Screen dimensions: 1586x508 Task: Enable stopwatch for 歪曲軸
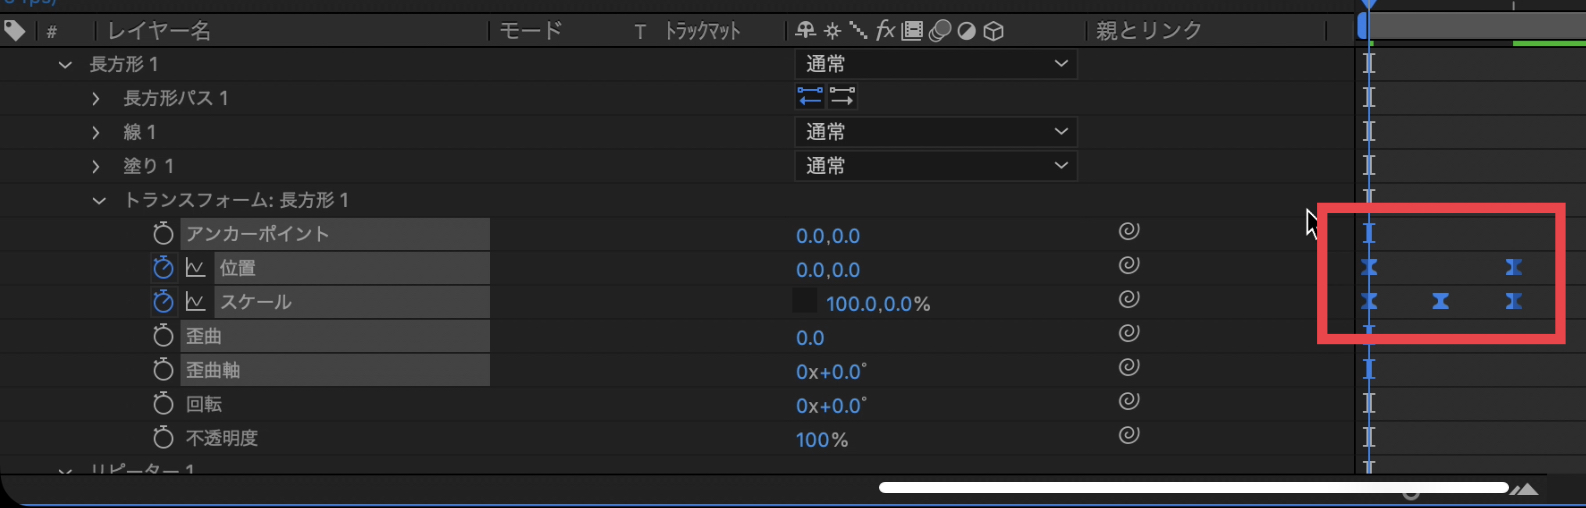pos(163,370)
